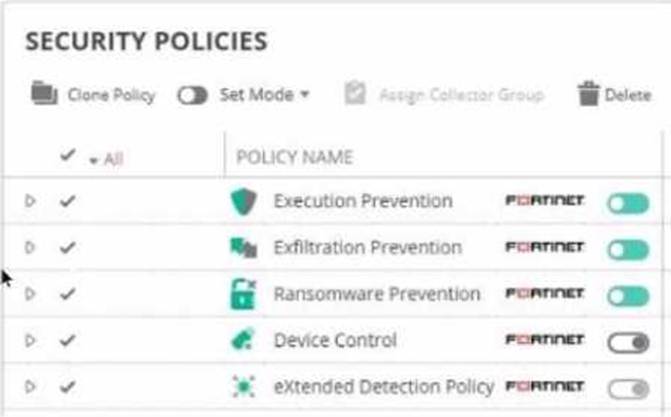Select the Exfiltration Prevention policy name
The width and height of the screenshot is (671, 417).
point(367,248)
